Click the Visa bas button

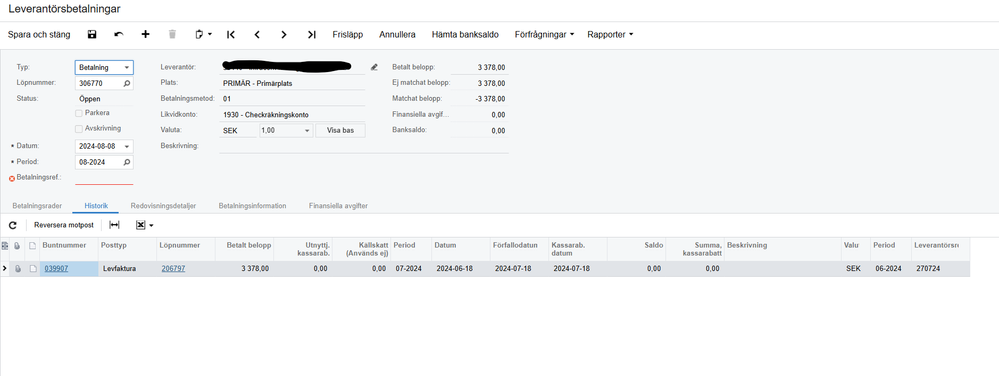[x=340, y=131]
